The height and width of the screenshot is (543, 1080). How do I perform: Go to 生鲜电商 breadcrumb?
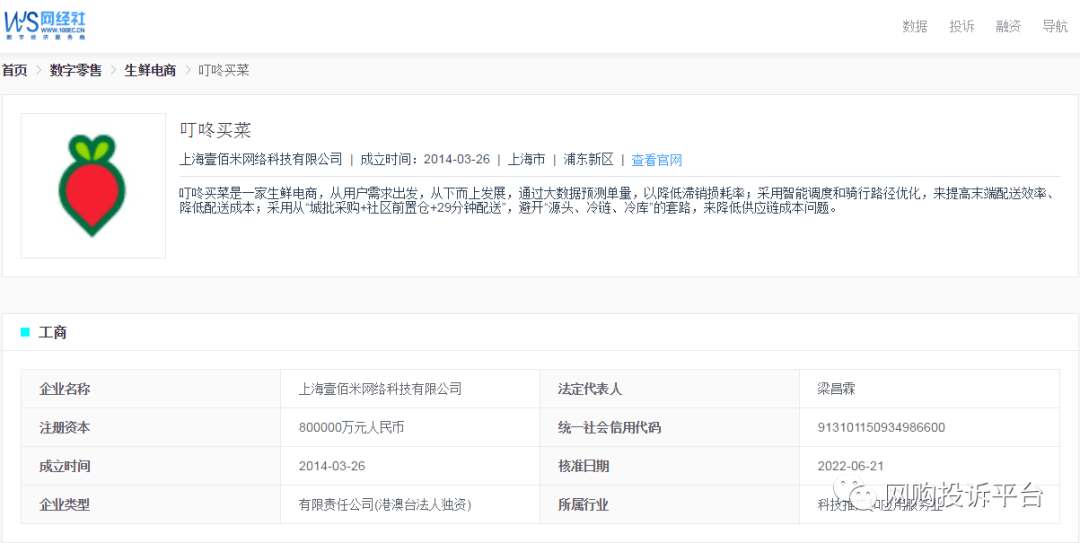pos(150,70)
